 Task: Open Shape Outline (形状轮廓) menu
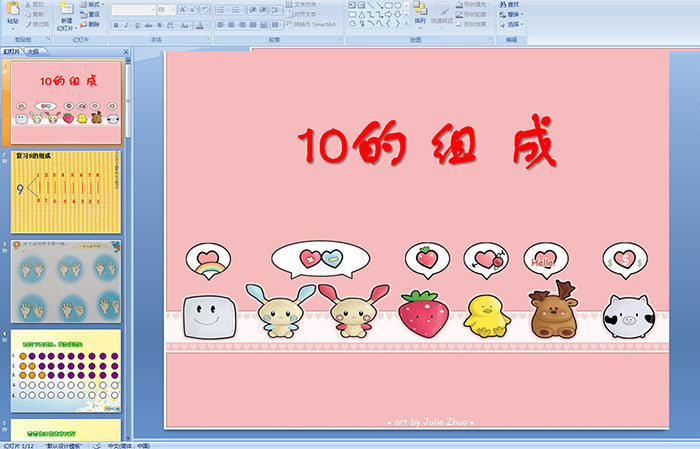(473, 14)
